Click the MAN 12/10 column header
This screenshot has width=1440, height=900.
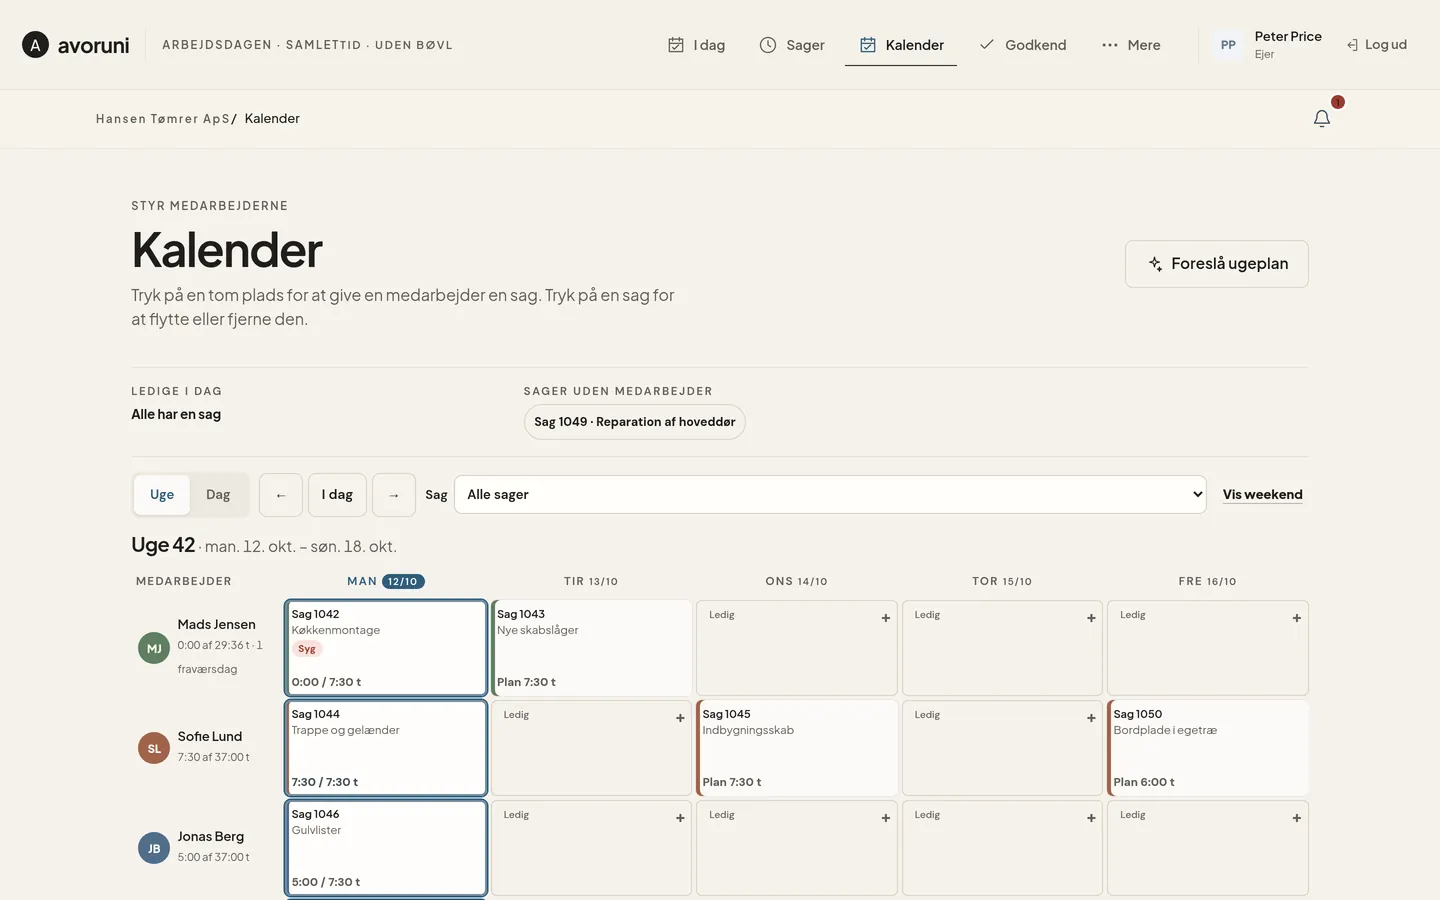(x=386, y=581)
